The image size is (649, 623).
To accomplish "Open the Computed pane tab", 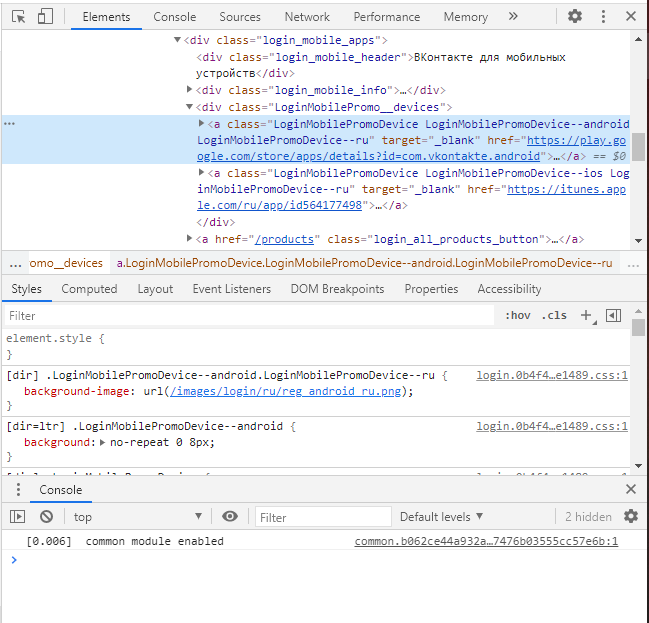I will click(89, 289).
